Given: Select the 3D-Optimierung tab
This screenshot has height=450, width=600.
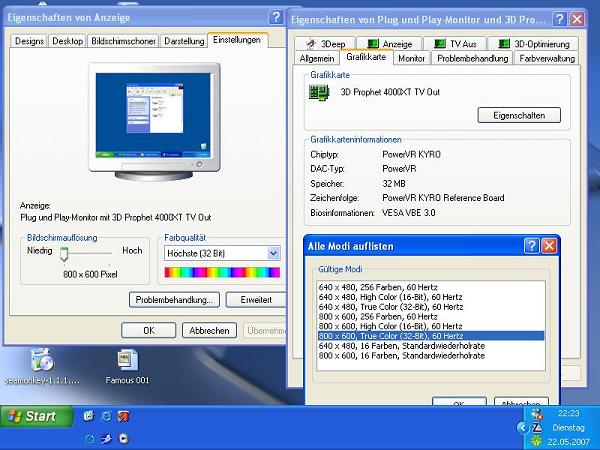Looking at the screenshot, I should click(535, 44).
